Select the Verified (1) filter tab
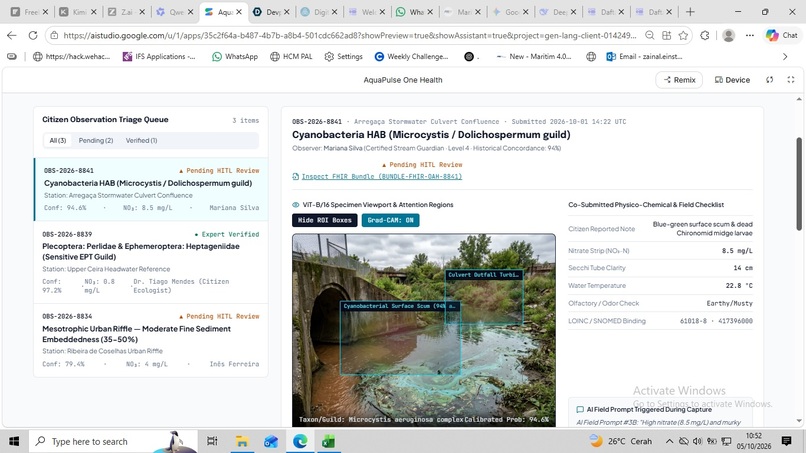 point(141,140)
